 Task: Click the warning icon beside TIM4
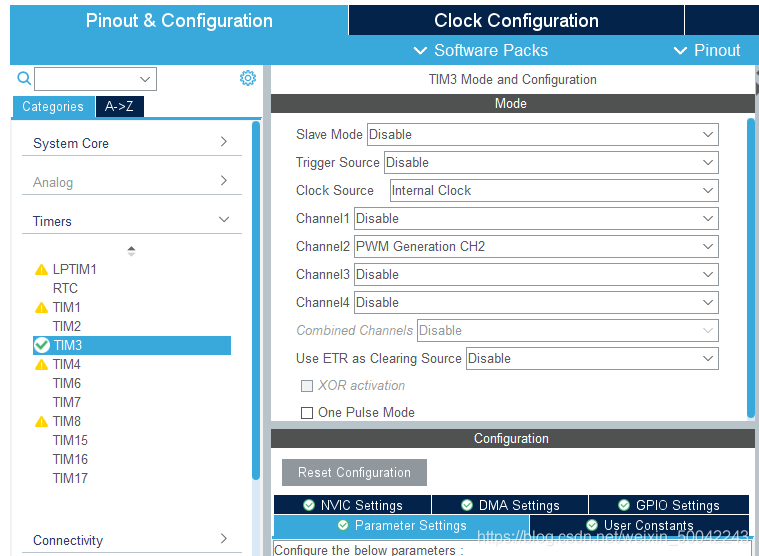click(x=42, y=365)
